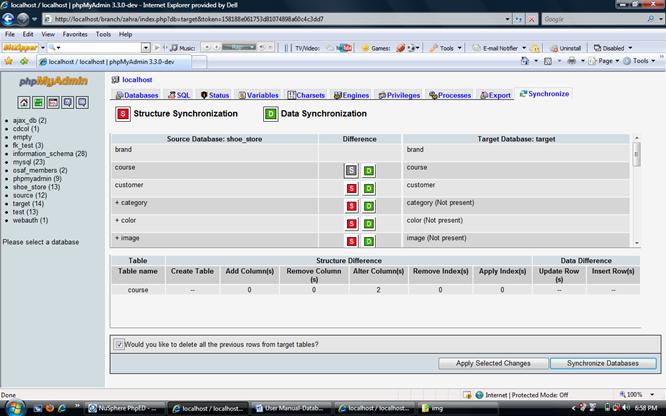Open the Favorites menu

75,34
